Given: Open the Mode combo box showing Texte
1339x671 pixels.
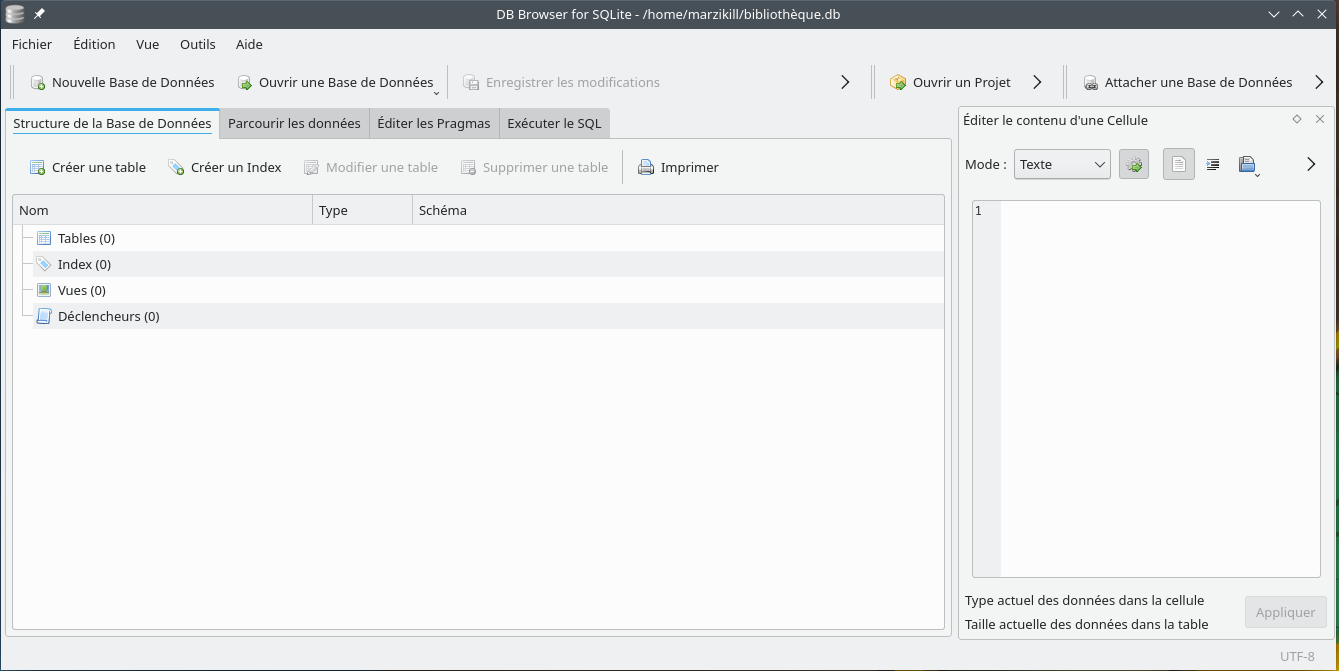Looking at the screenshot, I should pyautogui.click(x=1062, y=164).
